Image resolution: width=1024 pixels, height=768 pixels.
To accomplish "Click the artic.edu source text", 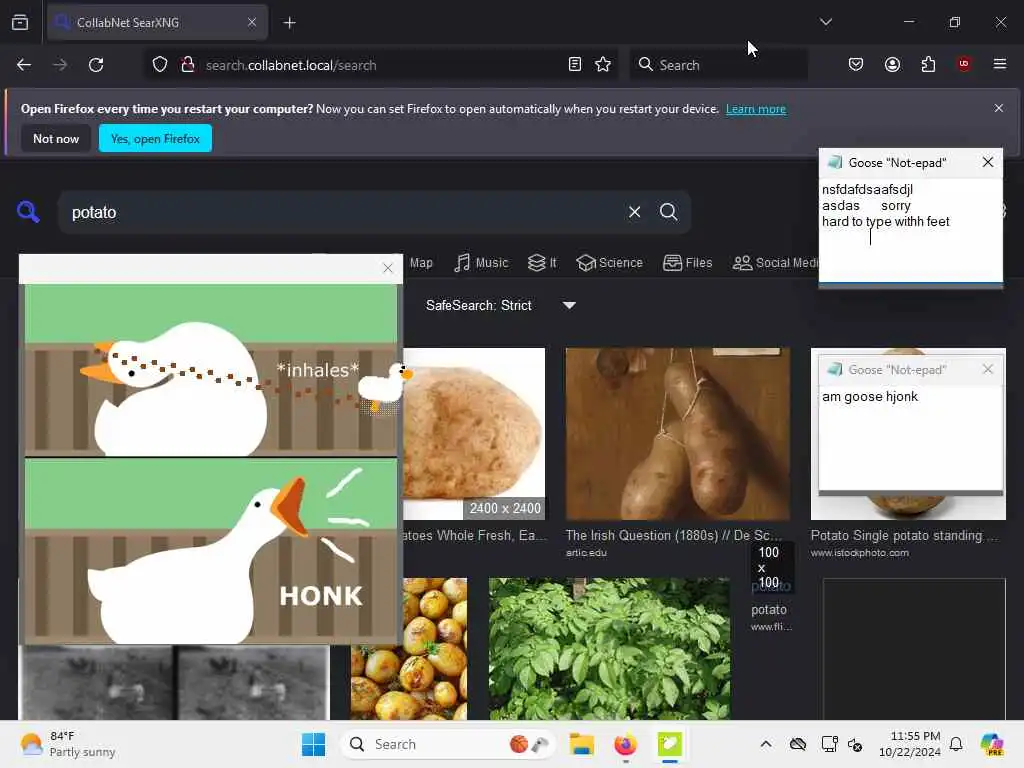I will click(x=586, y=552).
